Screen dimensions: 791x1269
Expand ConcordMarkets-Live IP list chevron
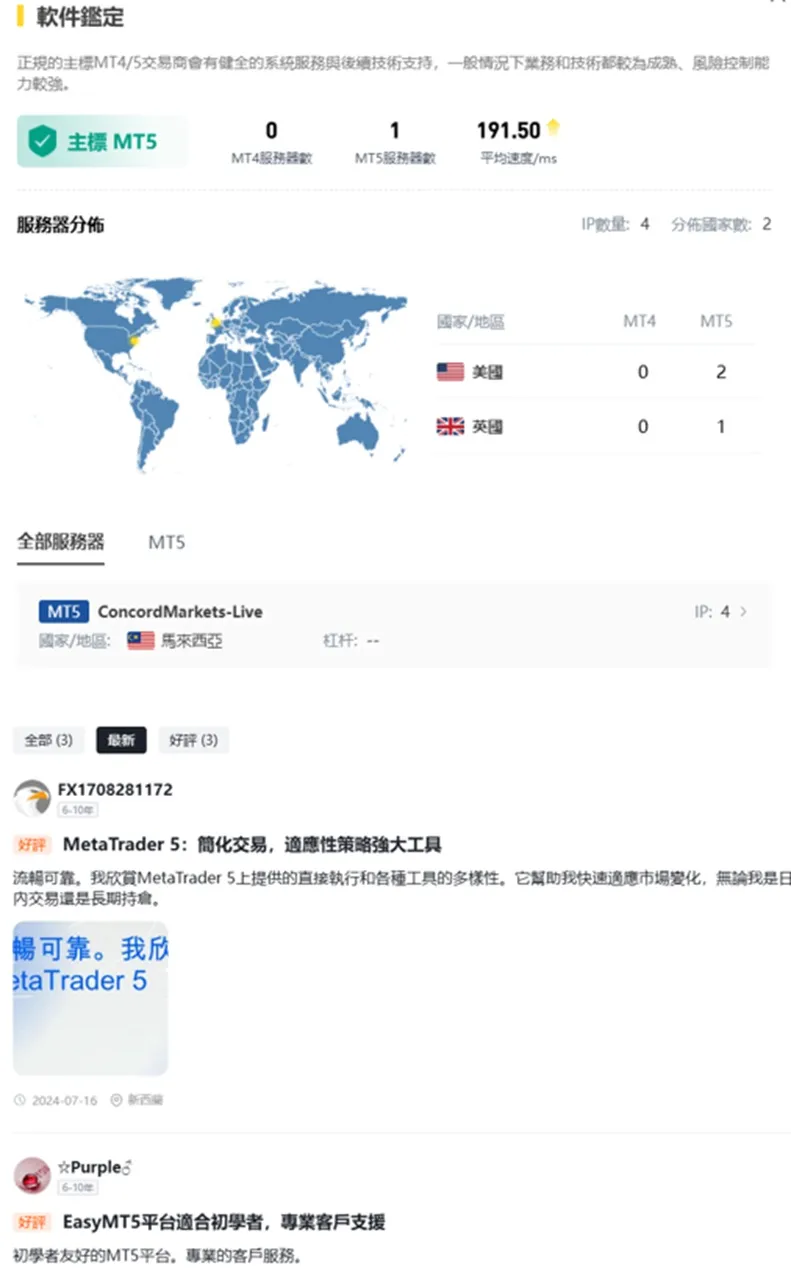(743, 611)
